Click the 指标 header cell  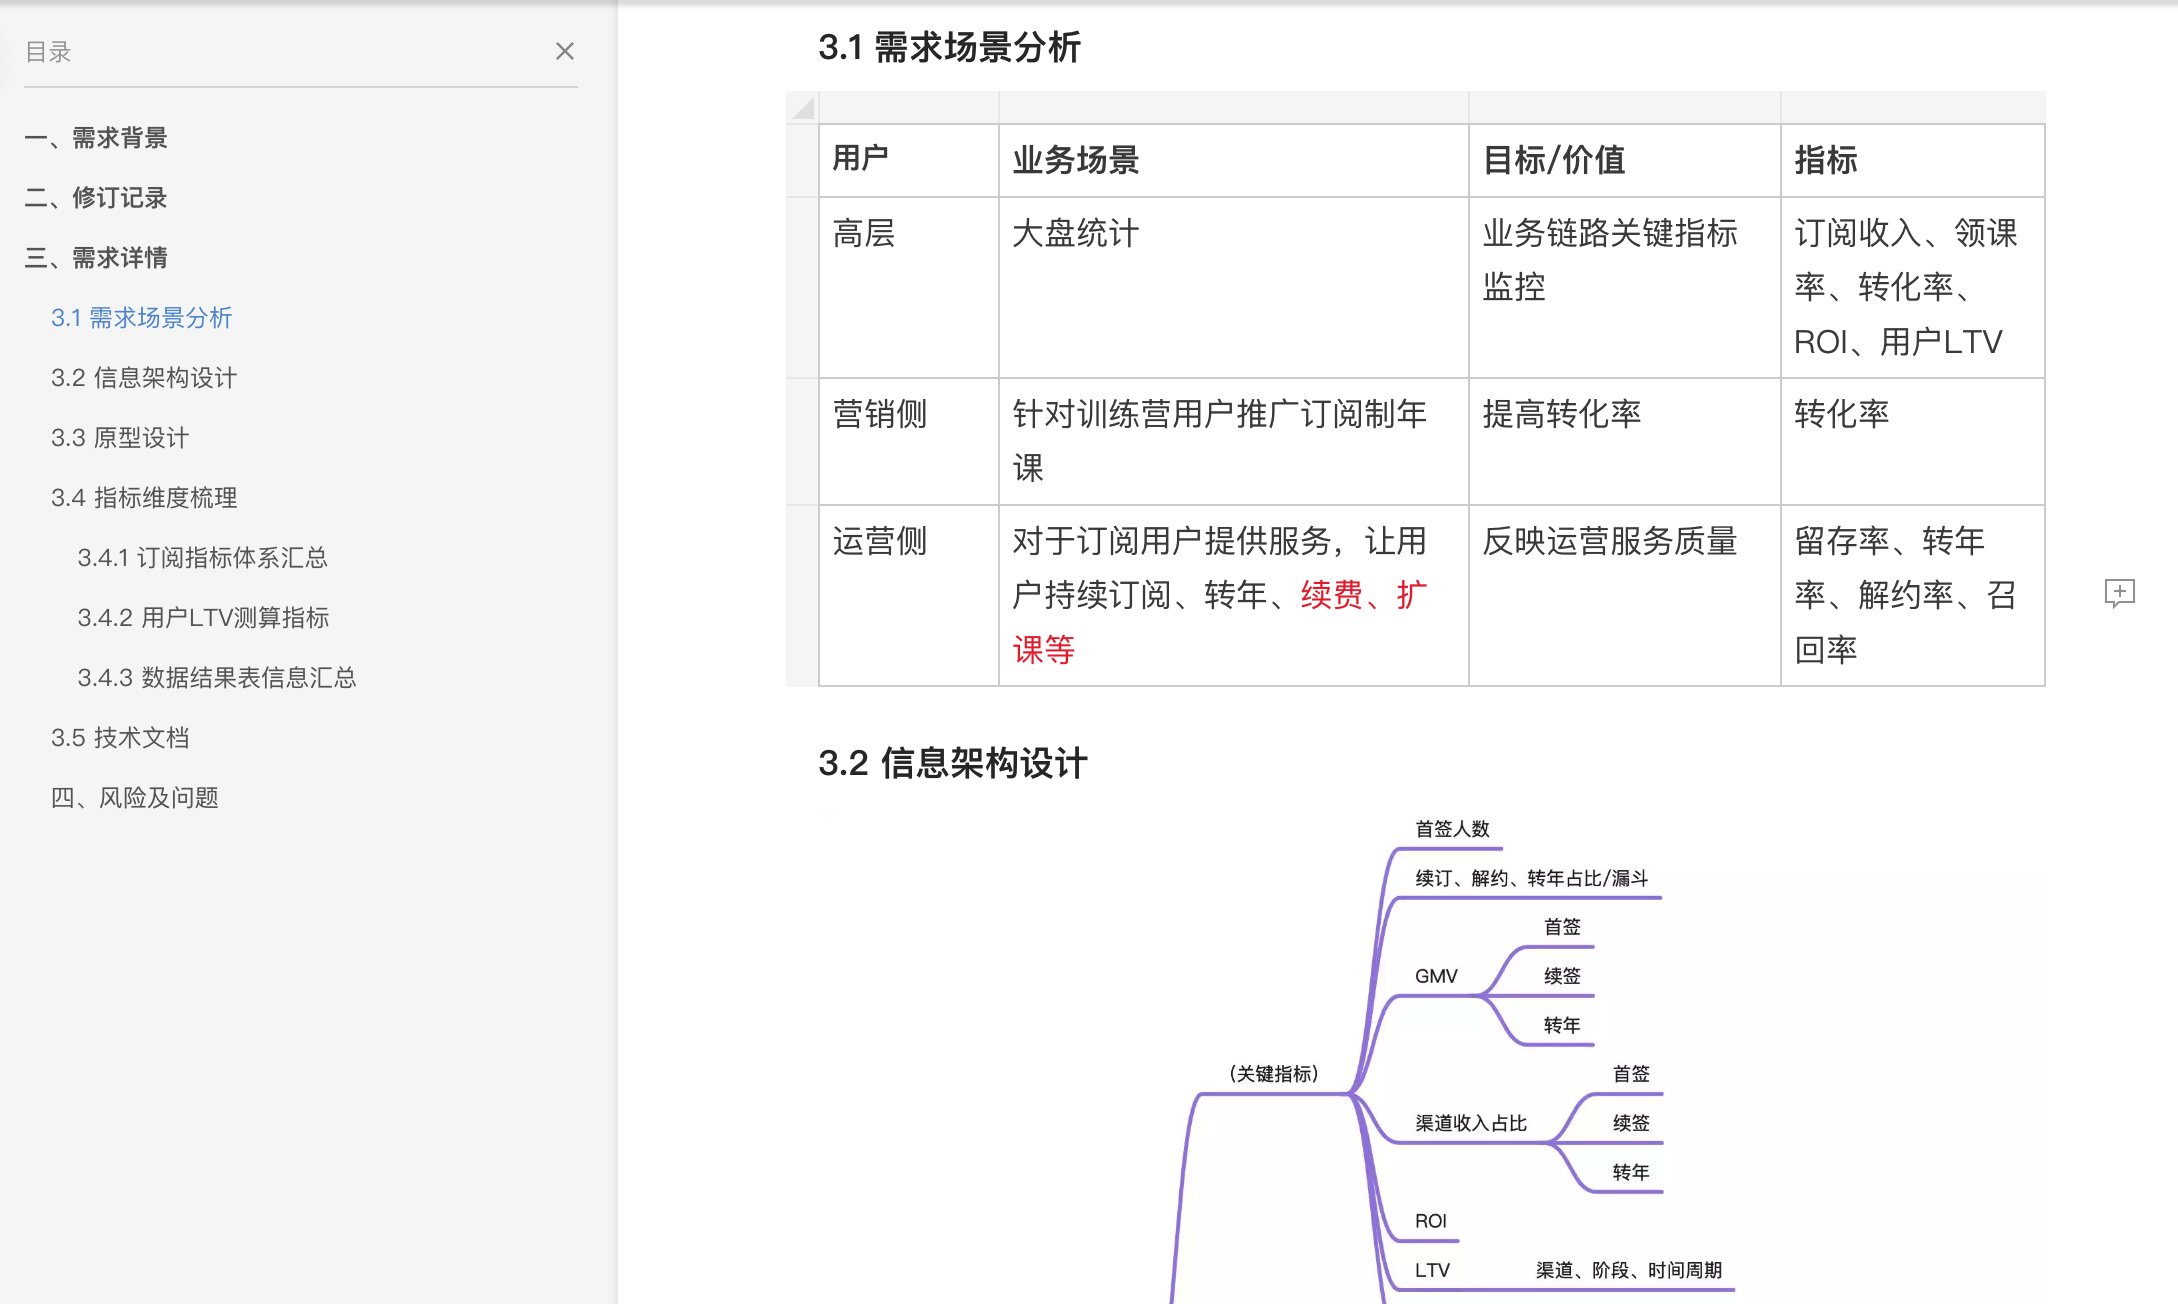click(x=1913, y=160)
